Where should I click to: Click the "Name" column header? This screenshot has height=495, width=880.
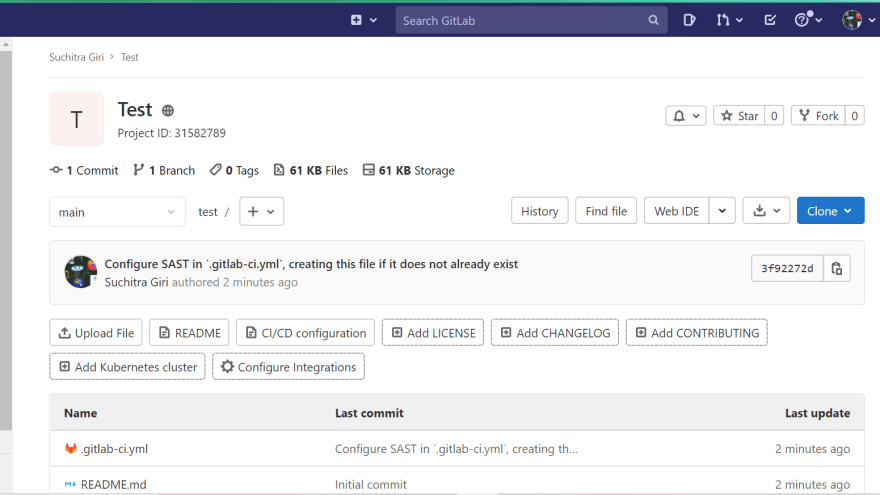pyautogui.click(x=80, y=413)
